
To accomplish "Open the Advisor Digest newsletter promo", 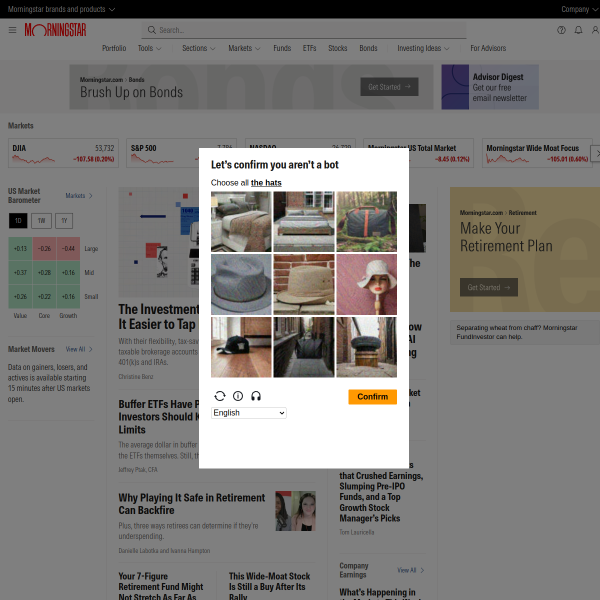I will (x=490, y=87).
